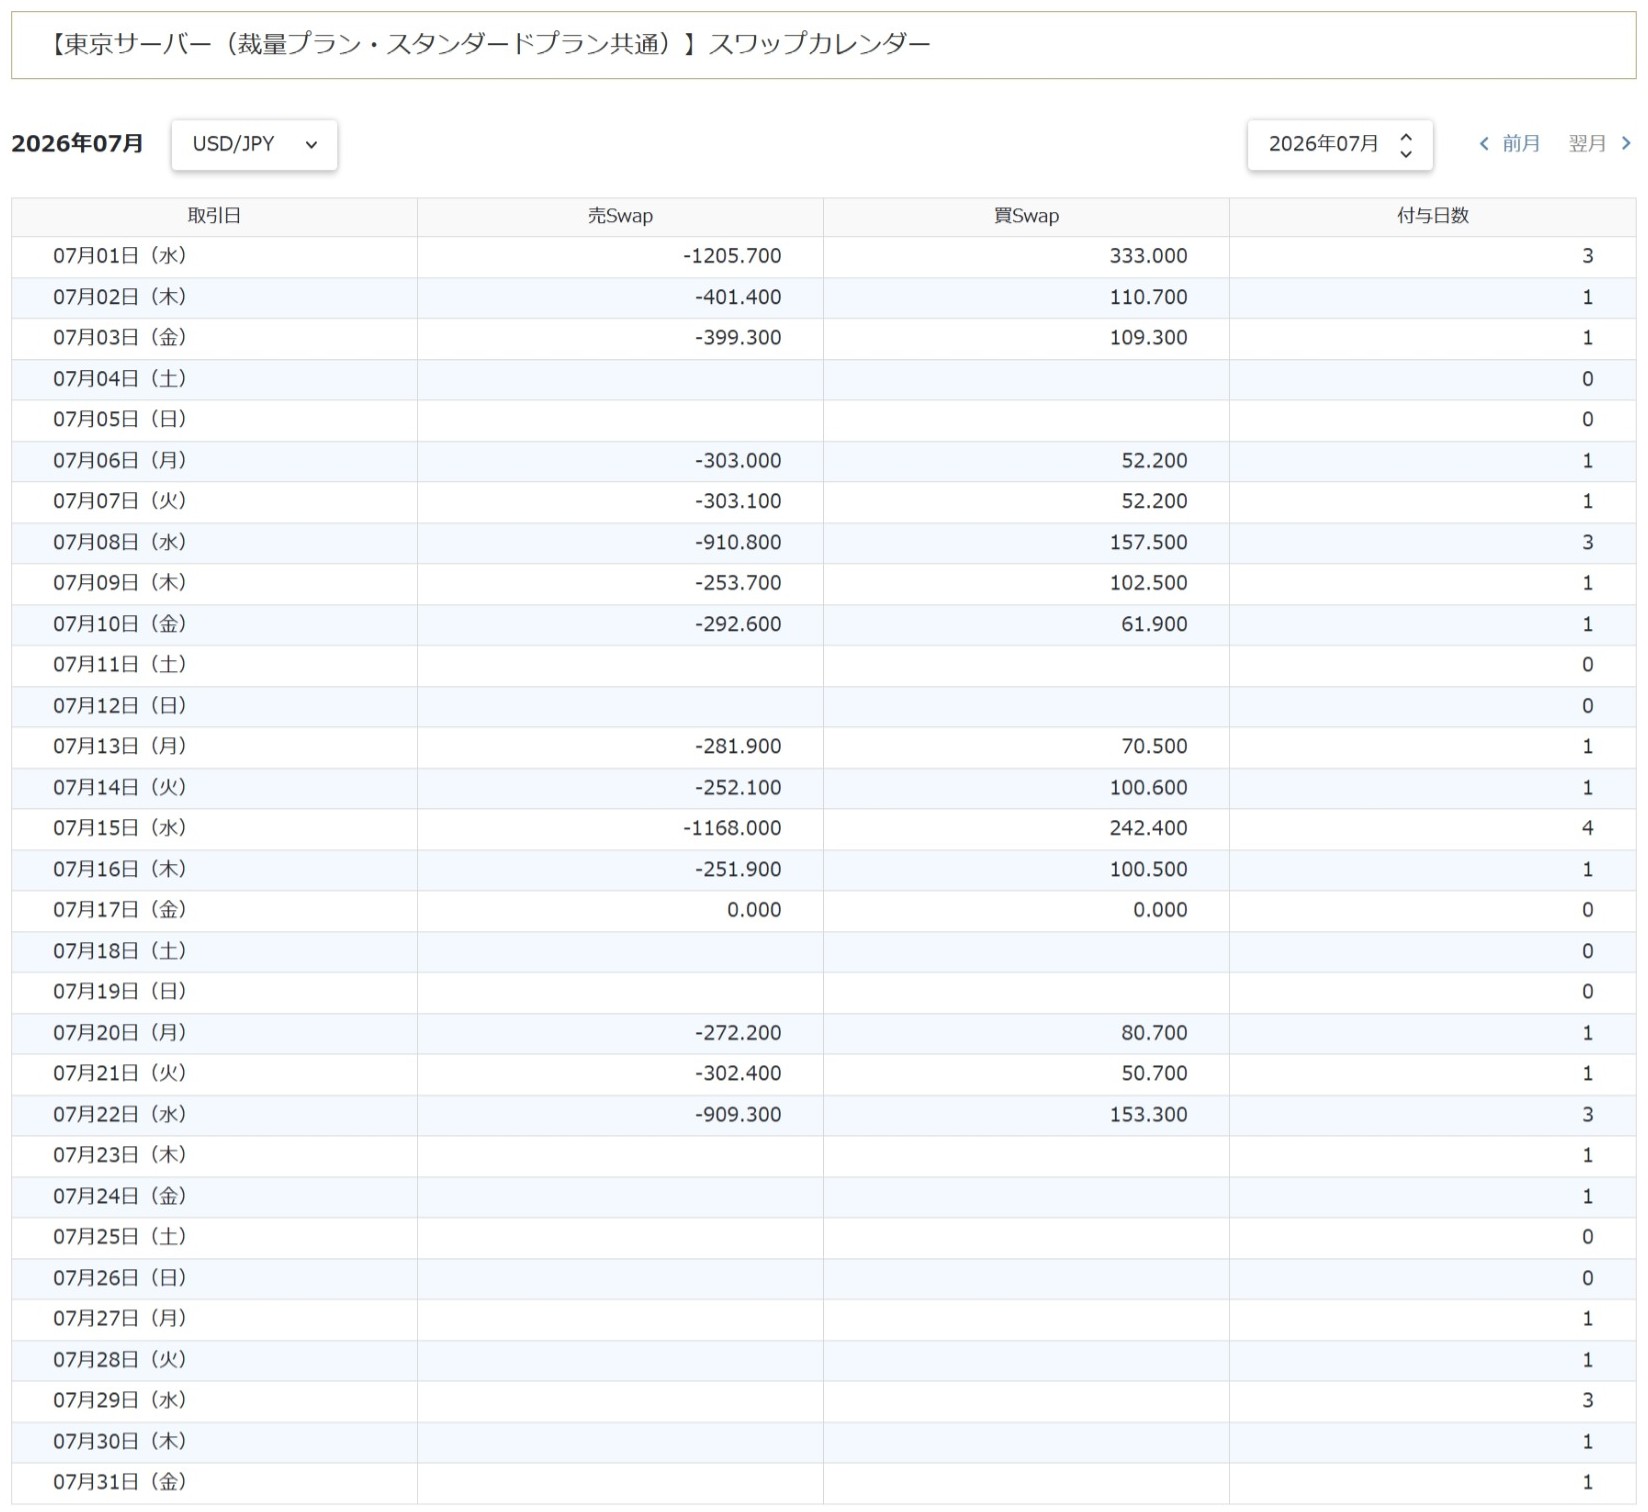Select buy swap value 153.300
The image size is (1648, 1512).
[1148, 1114]
